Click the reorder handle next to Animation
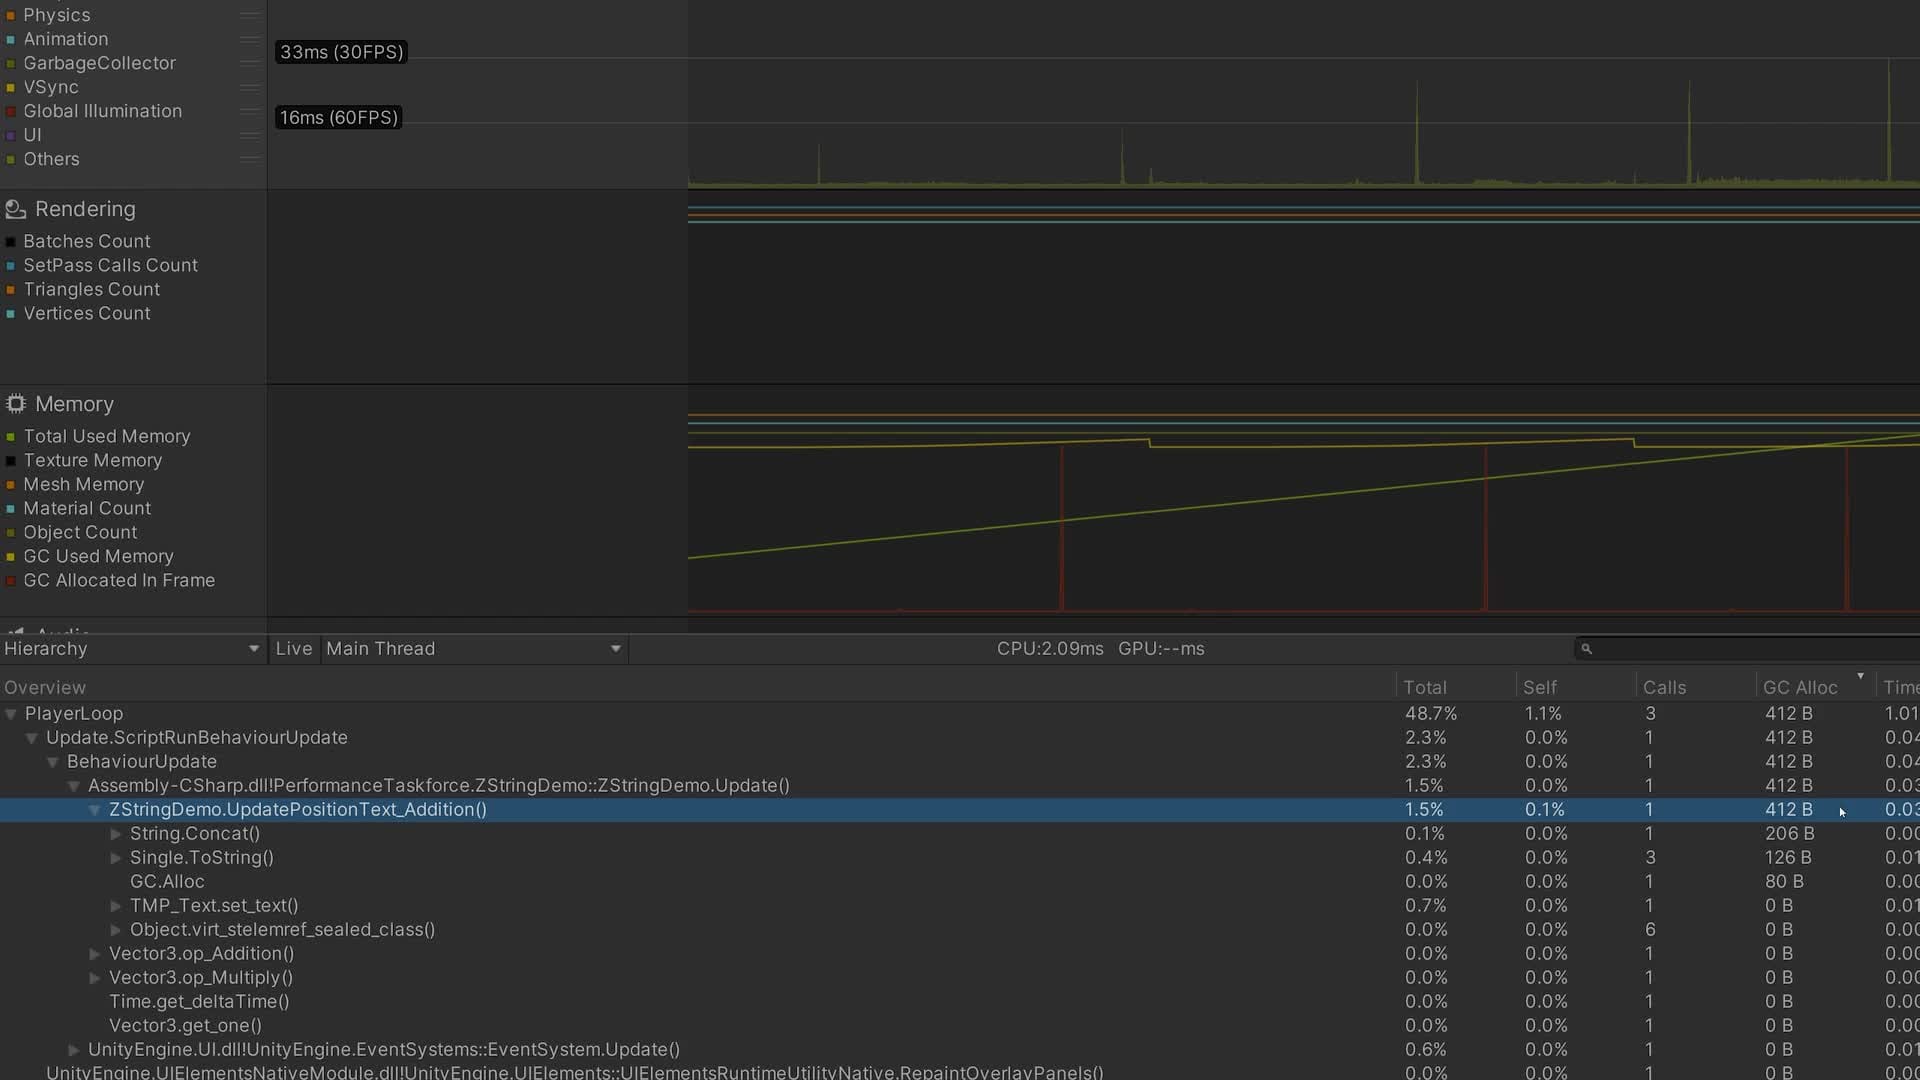The width and height of the screenshot is (1920, 1080). tap(249, 38)
